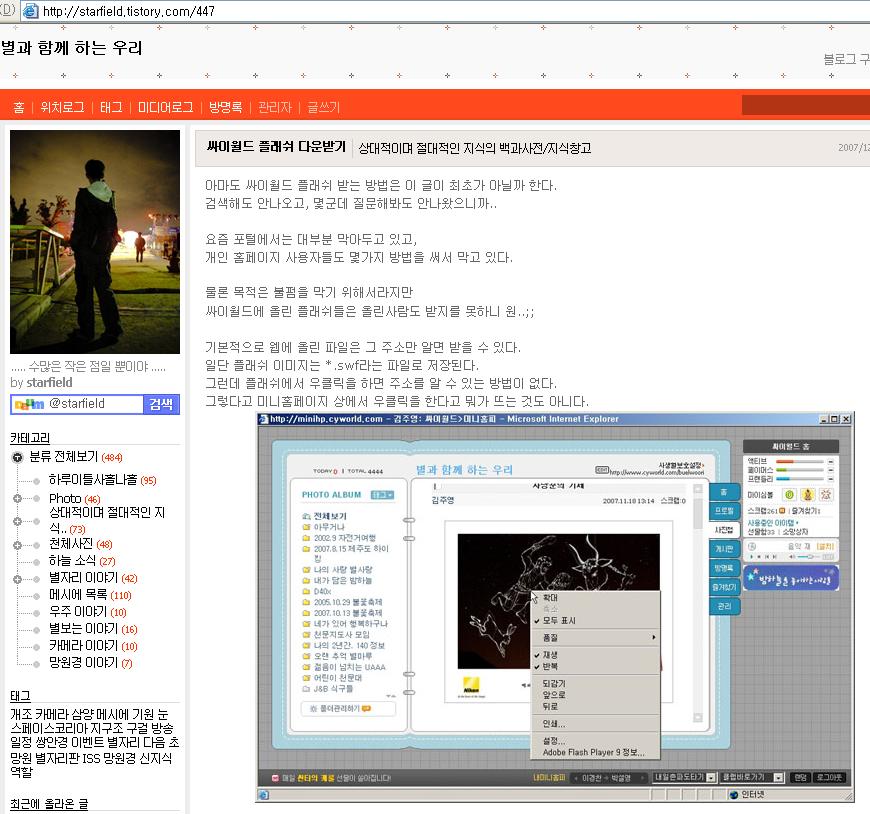Click the clock icon in the music player
Viewport: 870px width, 814px height.
[x=752, y=546]
